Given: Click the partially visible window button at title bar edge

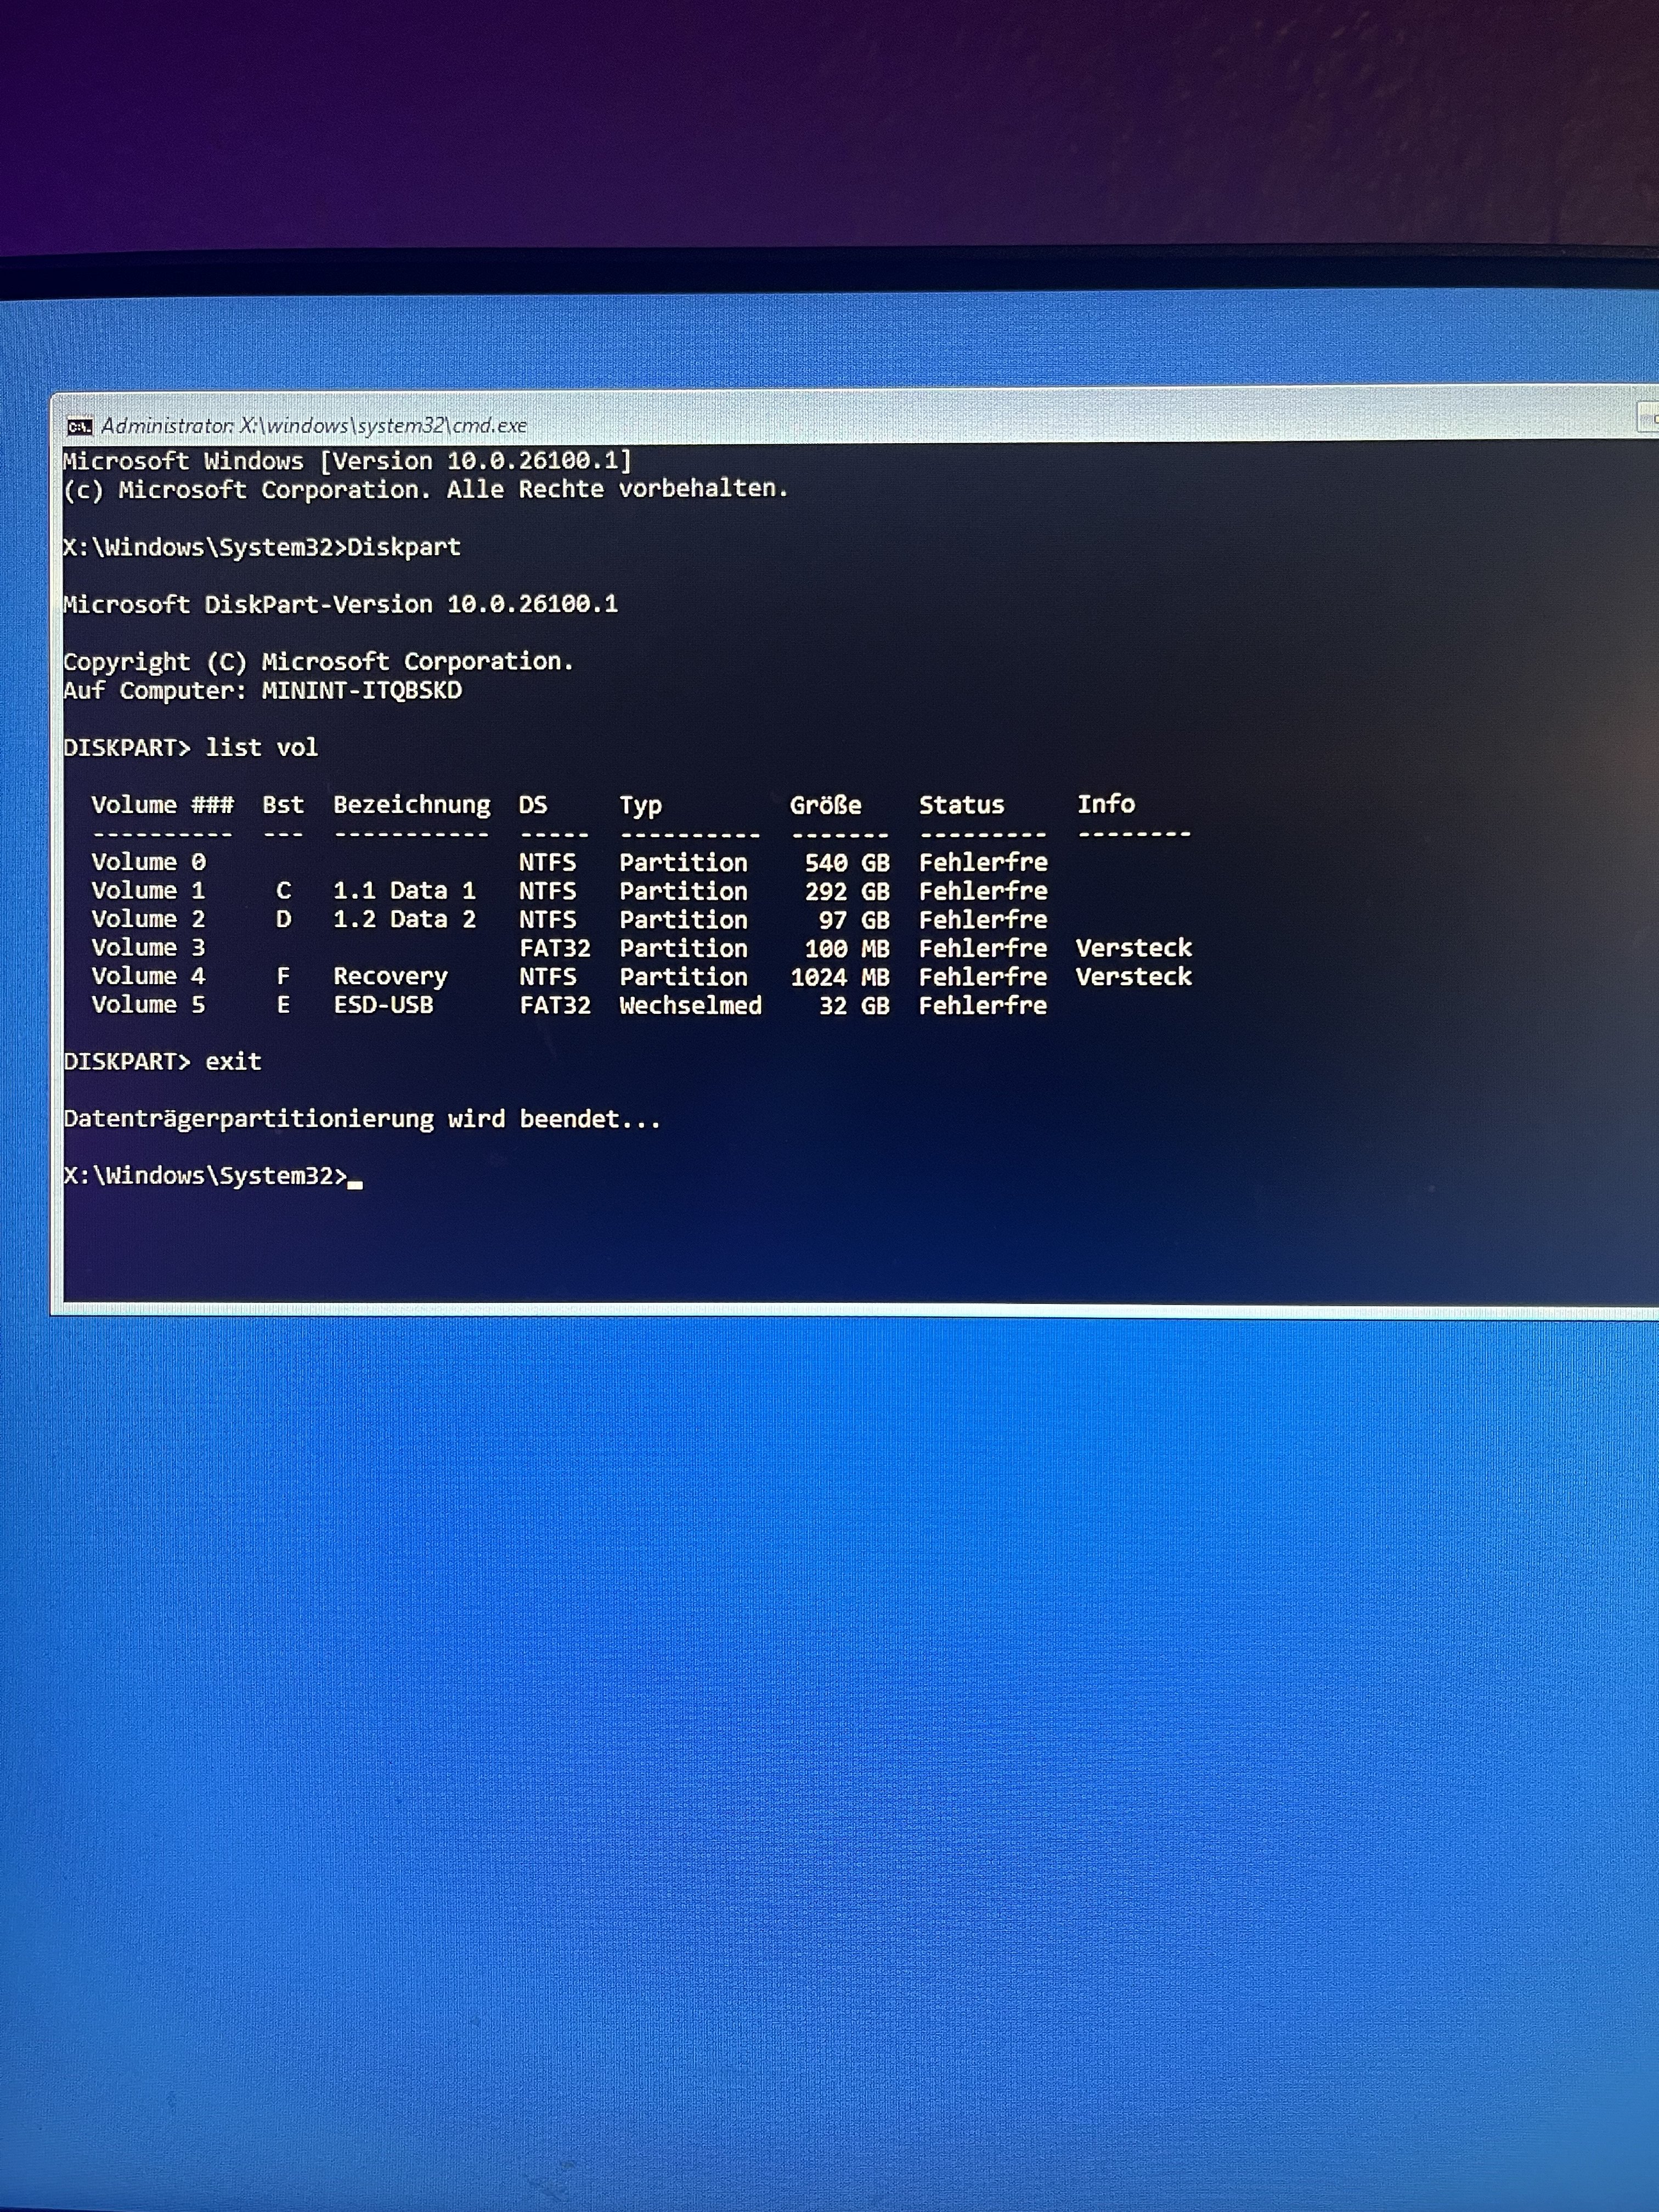Looking at the screenshot, I should tap(1648, 418).
